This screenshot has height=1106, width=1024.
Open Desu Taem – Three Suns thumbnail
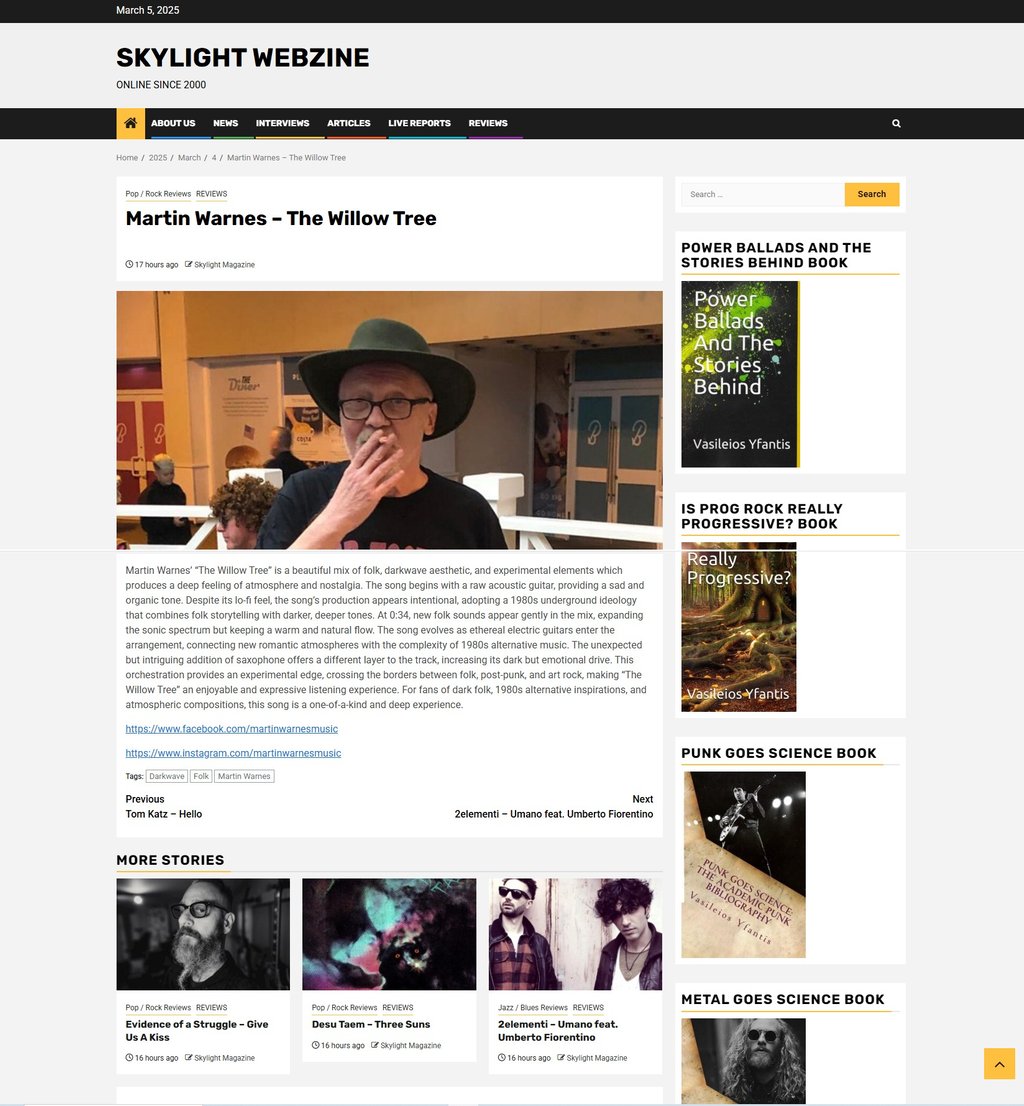[389, 934]
